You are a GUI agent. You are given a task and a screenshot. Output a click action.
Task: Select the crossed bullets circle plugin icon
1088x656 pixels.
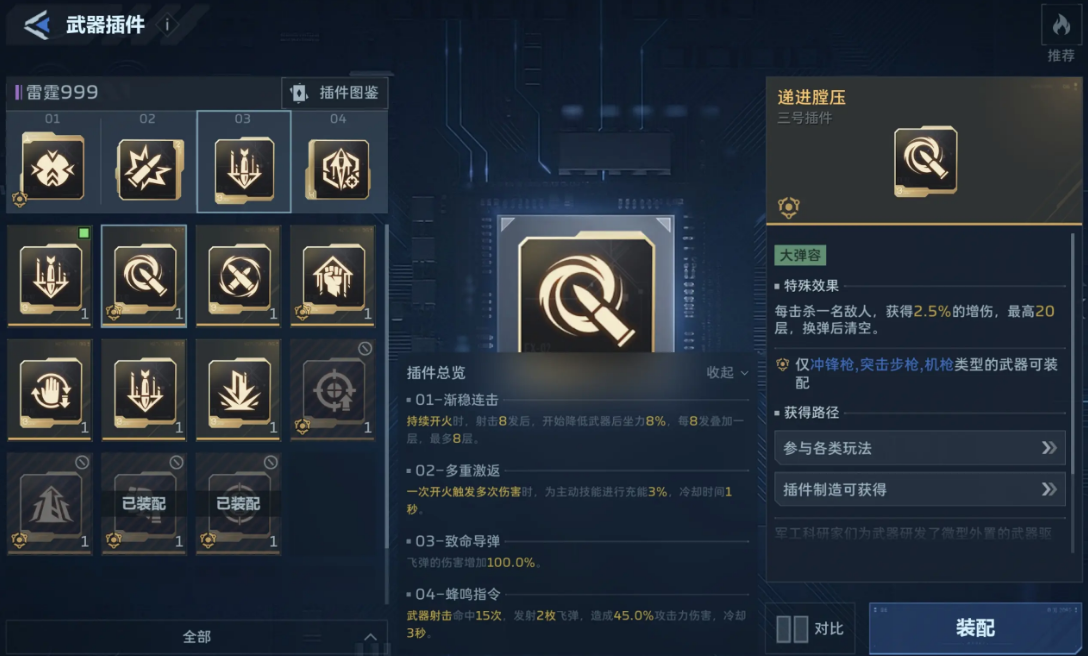click(238, 275)
